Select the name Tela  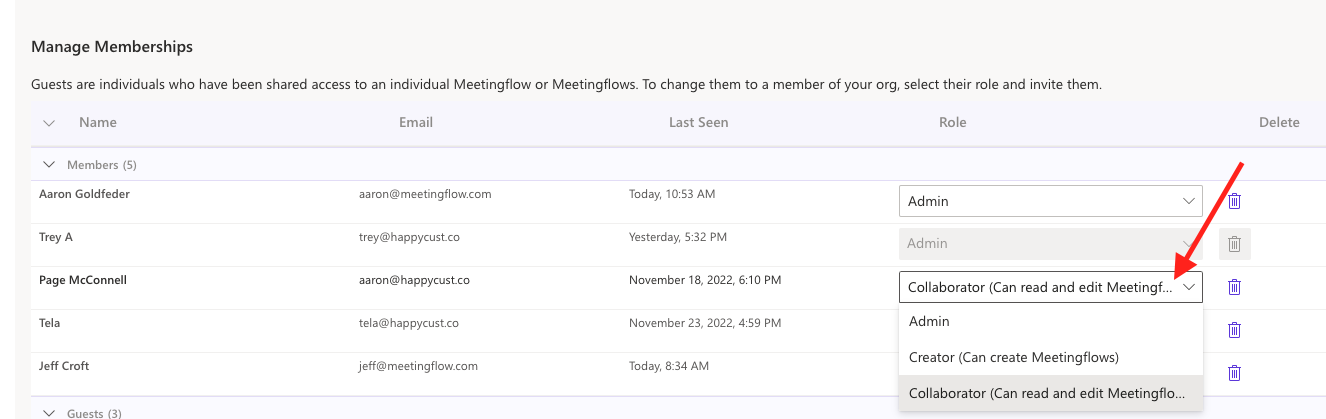(x=50, y=323)
